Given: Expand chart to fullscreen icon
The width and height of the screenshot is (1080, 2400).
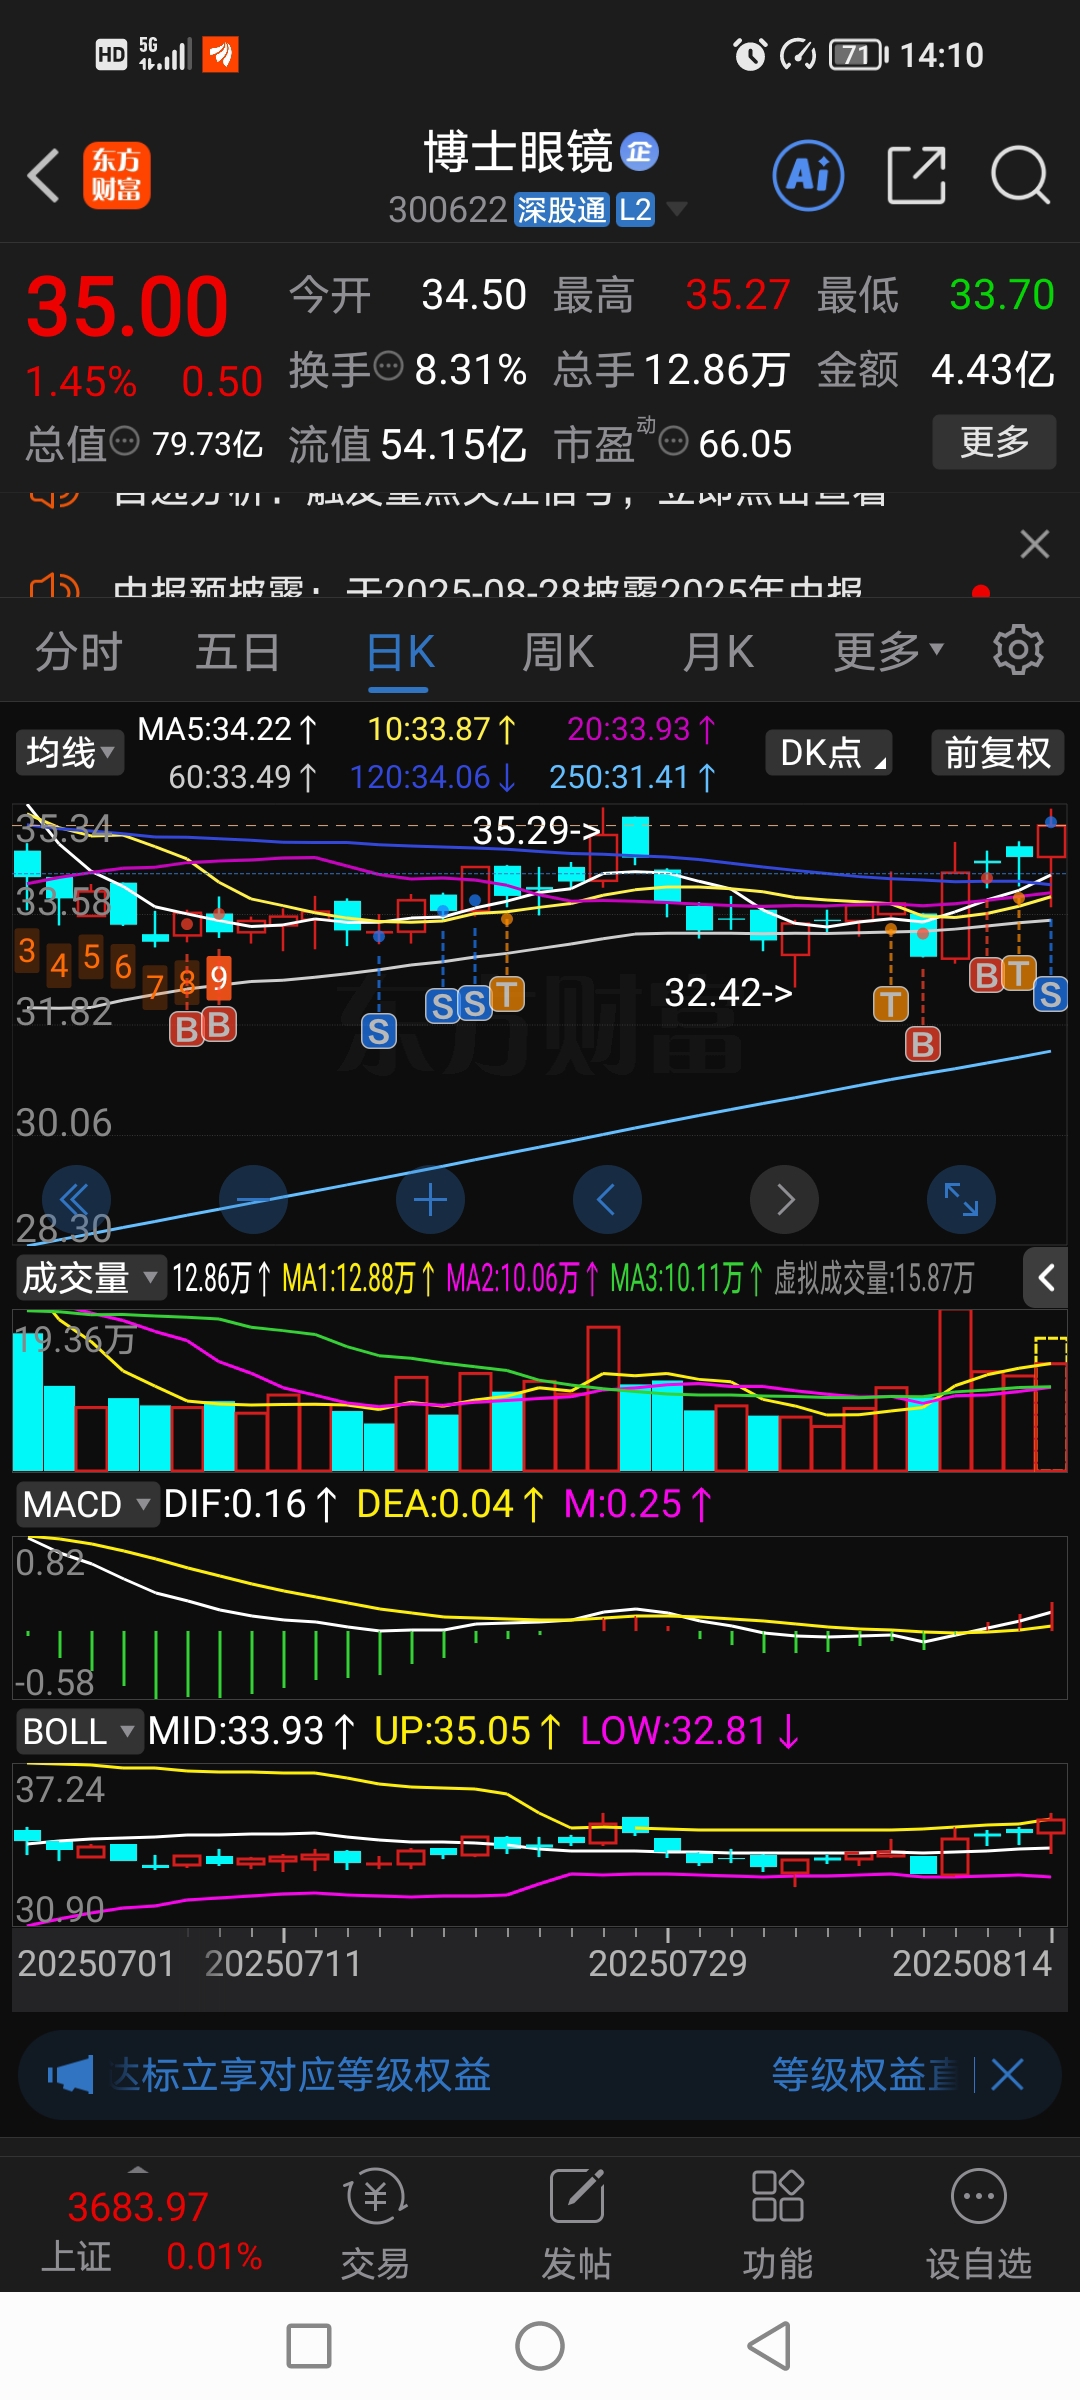Looking at the screenshot, I should coord(961,1199).
